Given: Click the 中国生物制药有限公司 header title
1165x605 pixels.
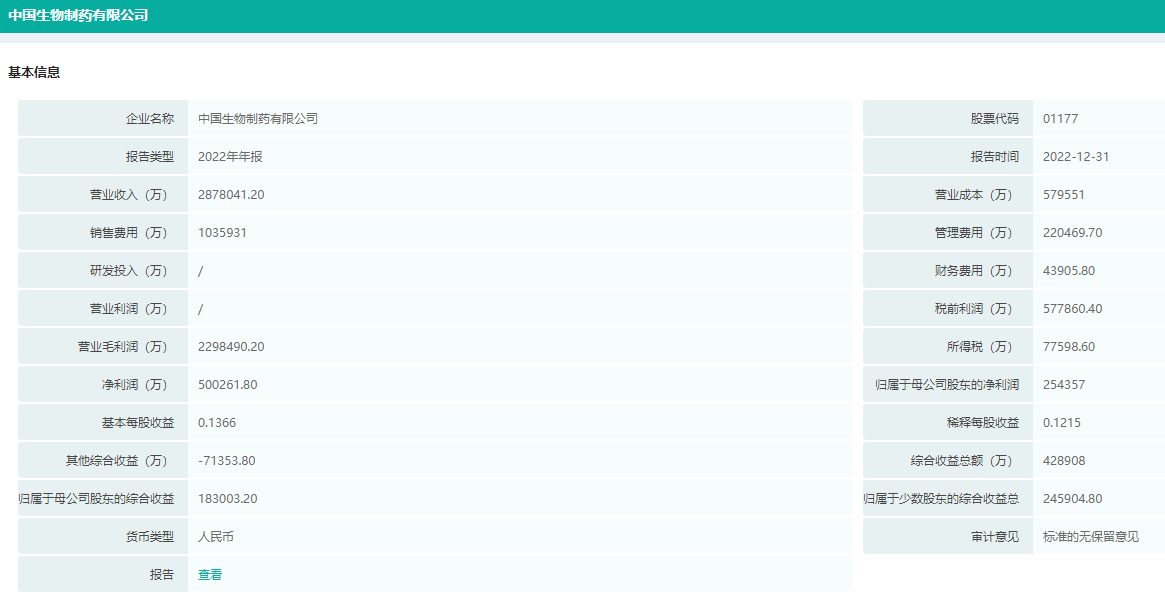Looking at the screenshot, I should pos(78,15).
